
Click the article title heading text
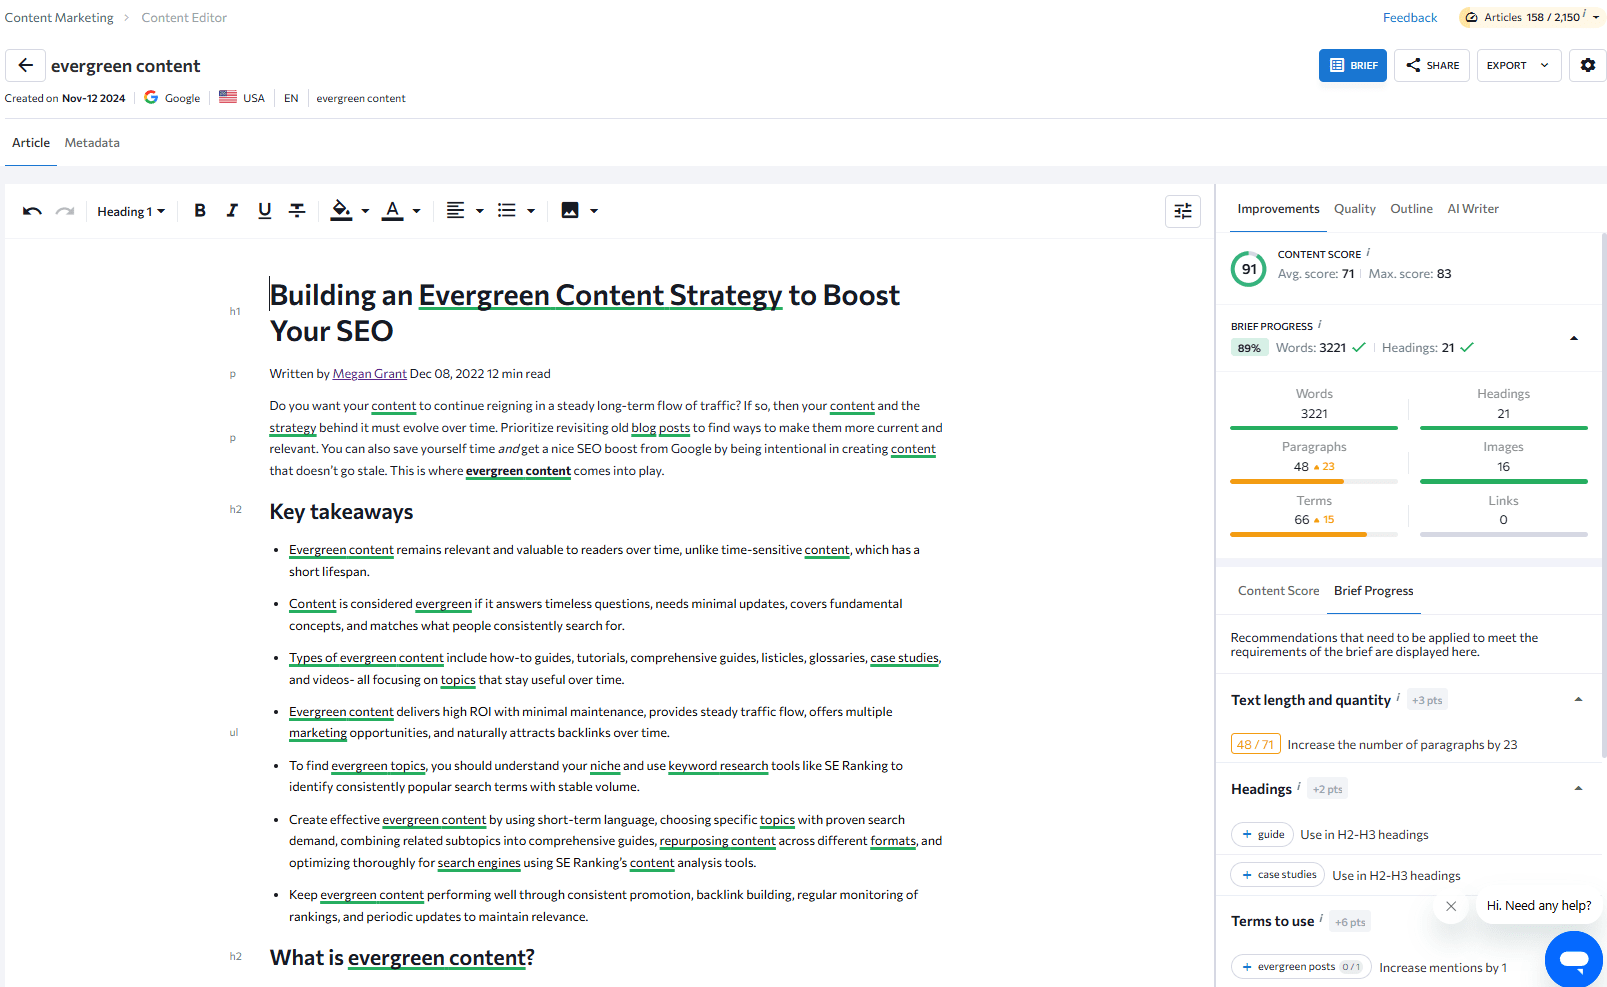tap(585, 313)
